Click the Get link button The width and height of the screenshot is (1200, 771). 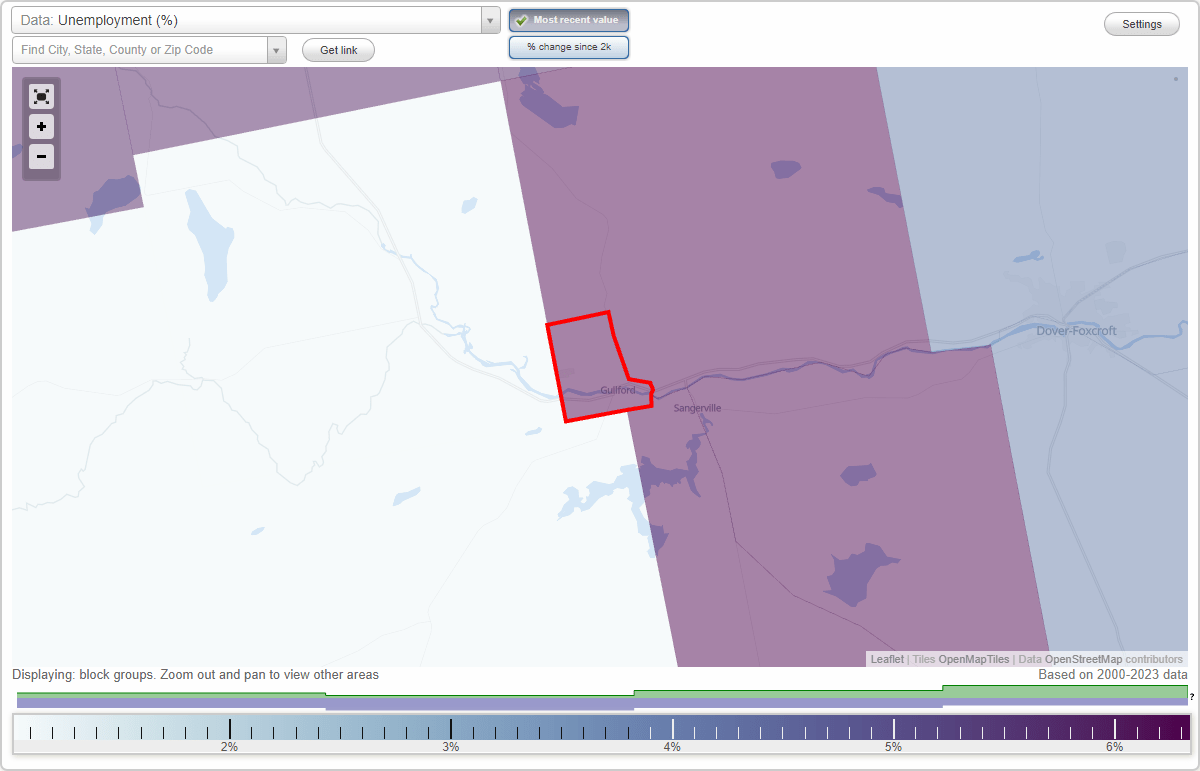[337, 50]
